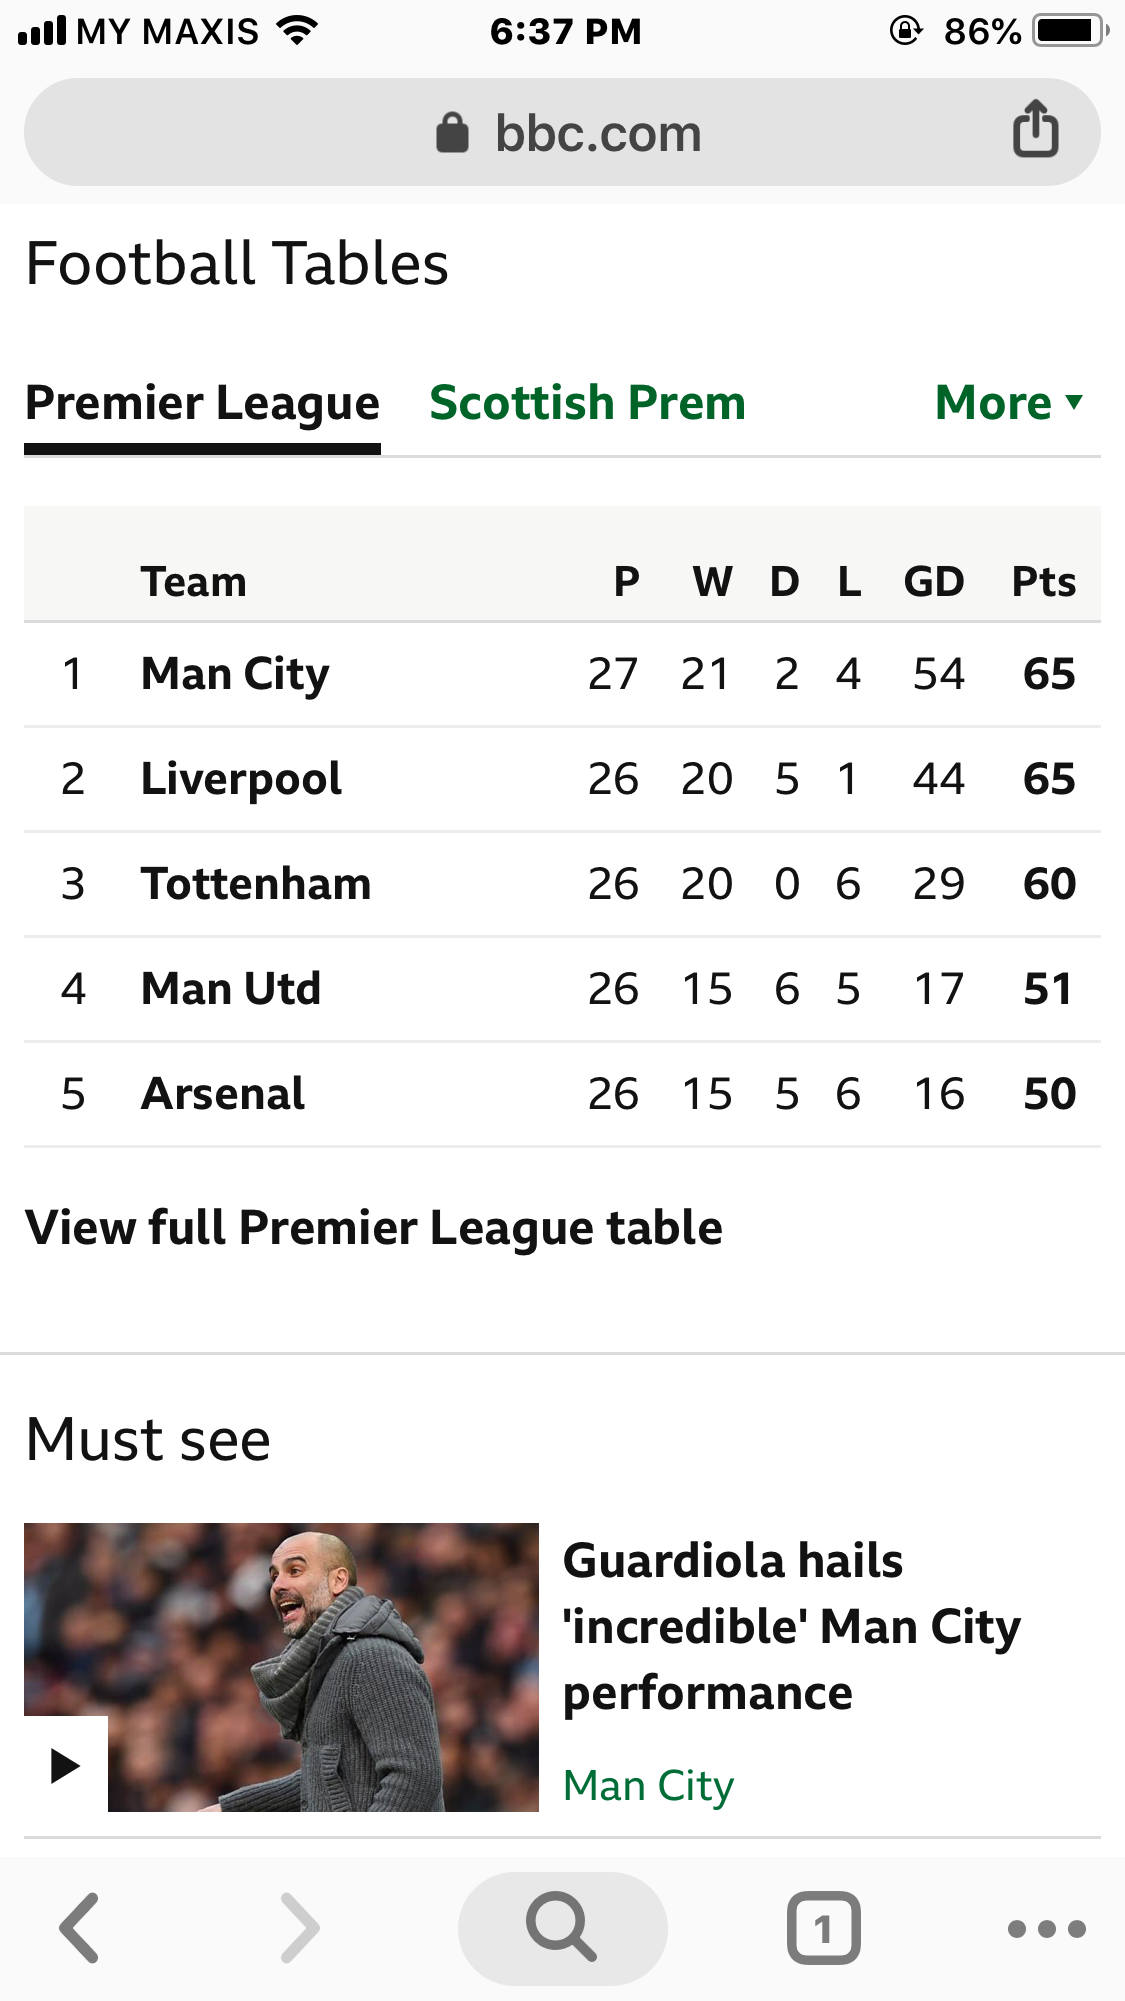The height and width of the screenshot is (2001, 1125).
Task: Open the Liverpool team row
Action: tap(562, 779)
